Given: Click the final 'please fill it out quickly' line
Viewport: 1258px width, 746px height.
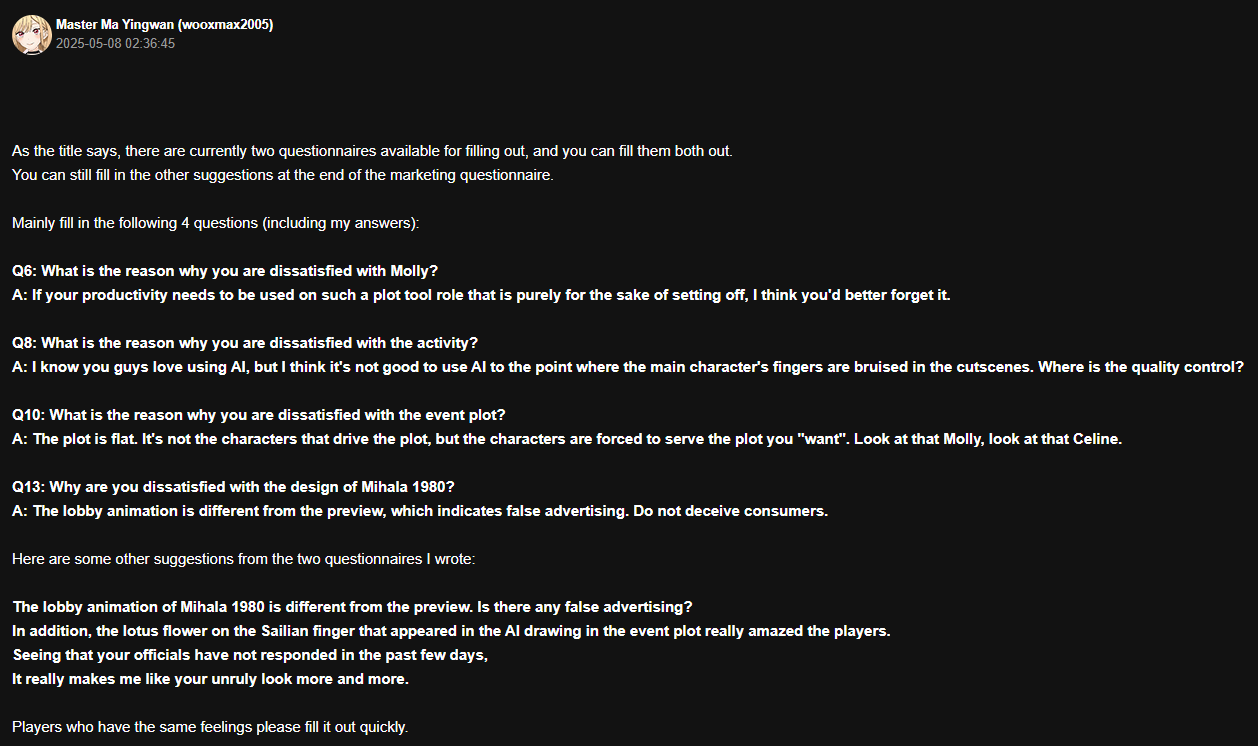Looking at the screenshot, I should pos(210,727).
